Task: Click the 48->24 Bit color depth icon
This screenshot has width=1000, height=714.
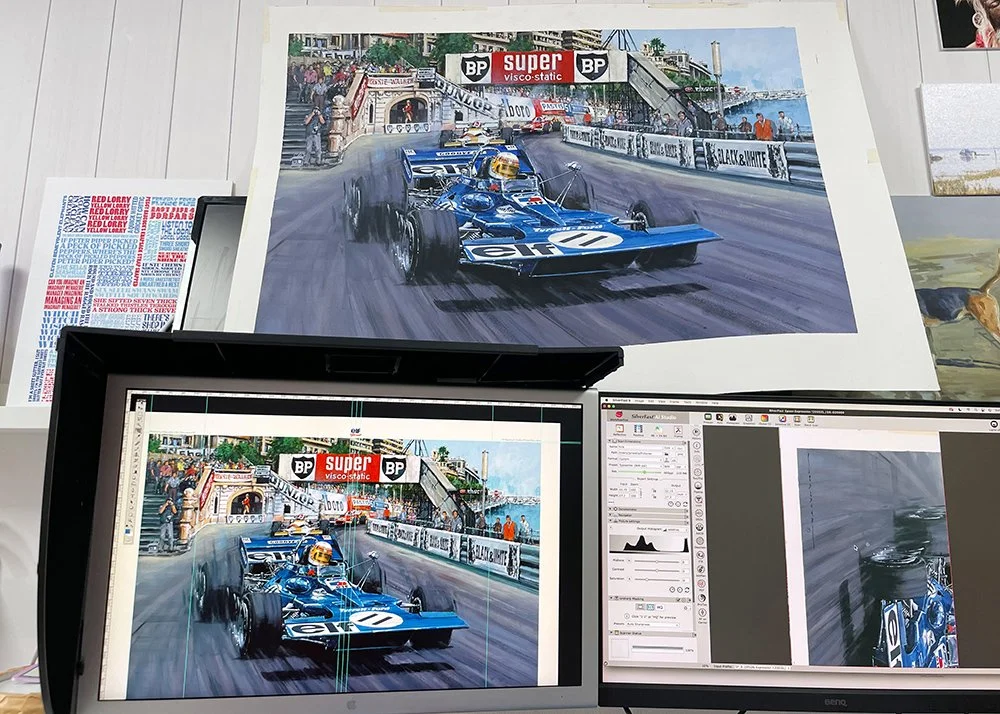Action: 658,430
